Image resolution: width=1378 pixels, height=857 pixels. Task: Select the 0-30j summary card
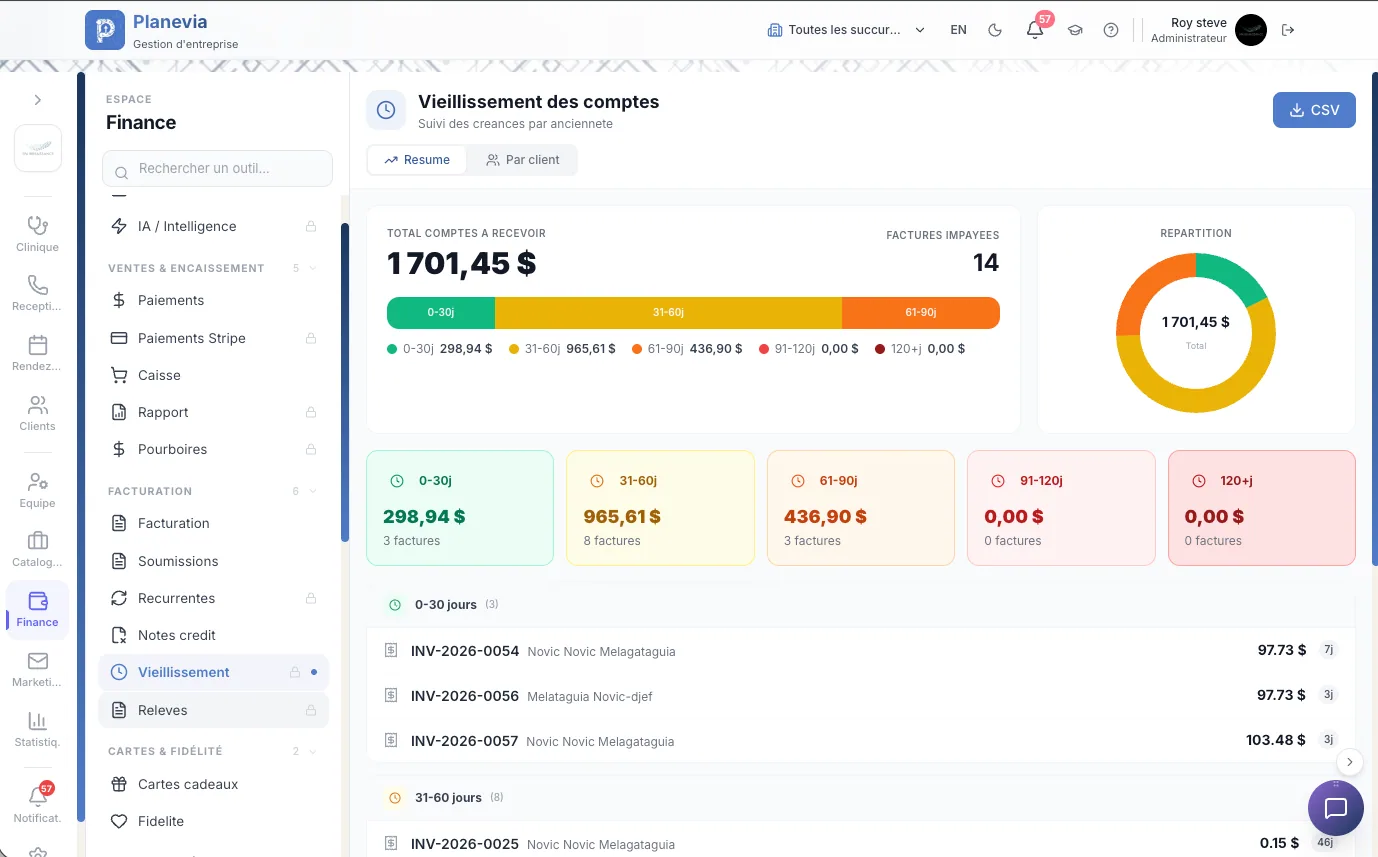click(460, 508)
